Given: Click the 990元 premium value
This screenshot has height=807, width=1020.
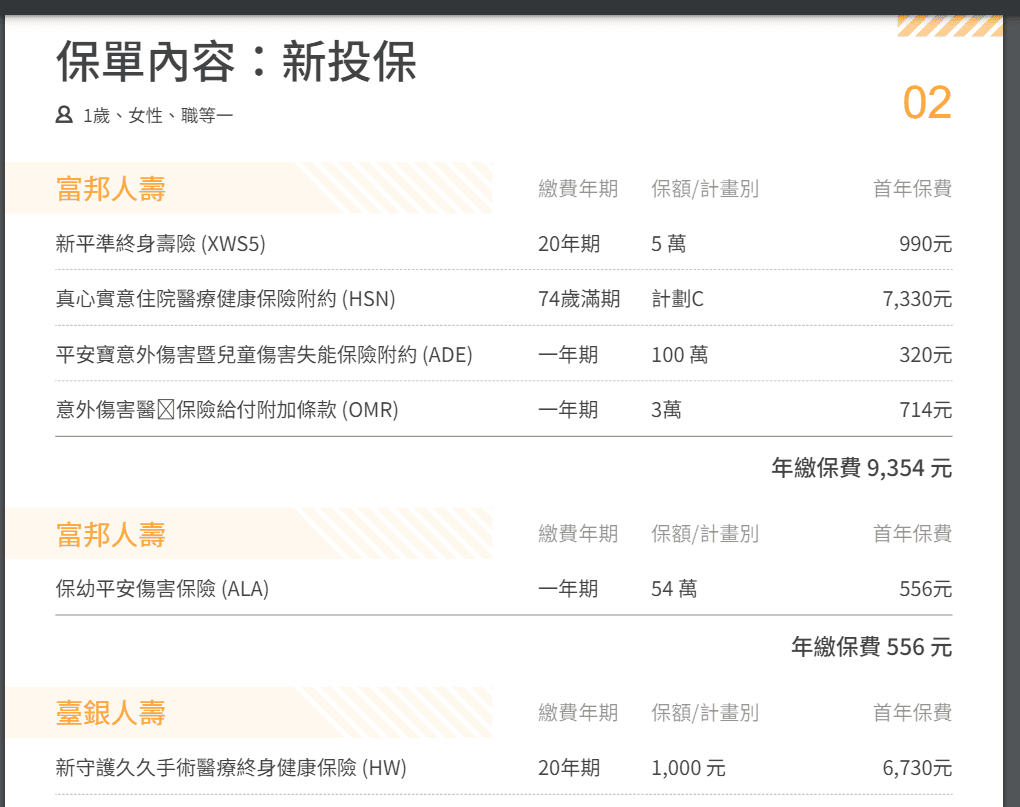Looking at the screenshot, I should (926, 244).
